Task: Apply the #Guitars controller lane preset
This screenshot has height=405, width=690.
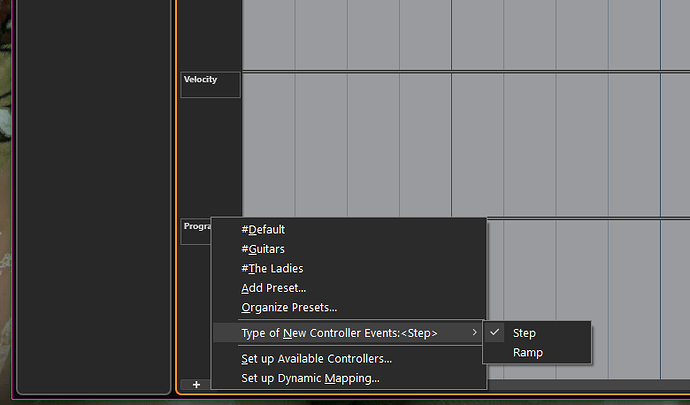Action: (x=263, y=249)
